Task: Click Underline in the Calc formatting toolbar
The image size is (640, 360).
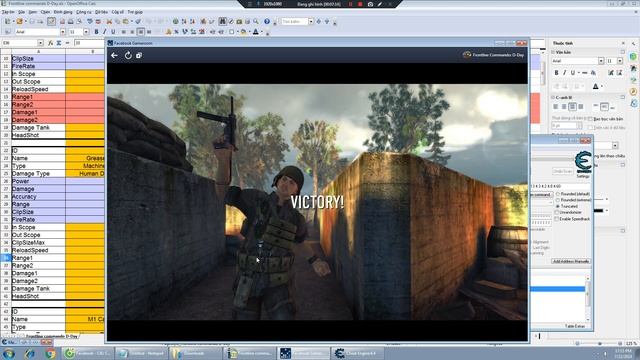Action: coord(113,32)
